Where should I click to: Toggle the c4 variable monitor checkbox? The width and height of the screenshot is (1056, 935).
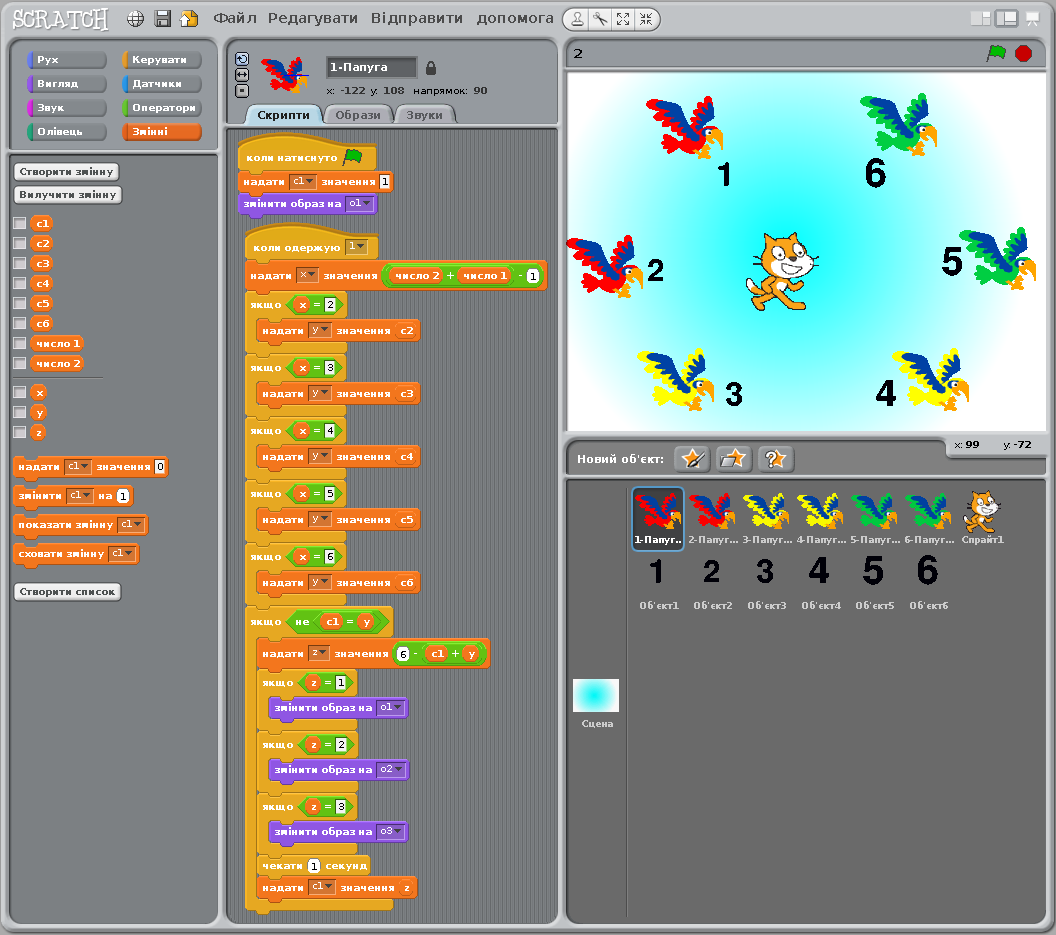(x=20, y=284)
